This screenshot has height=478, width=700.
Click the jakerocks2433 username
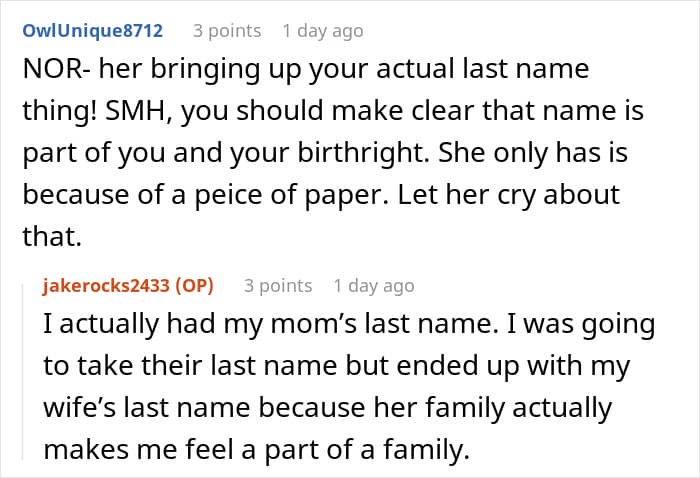109,286
